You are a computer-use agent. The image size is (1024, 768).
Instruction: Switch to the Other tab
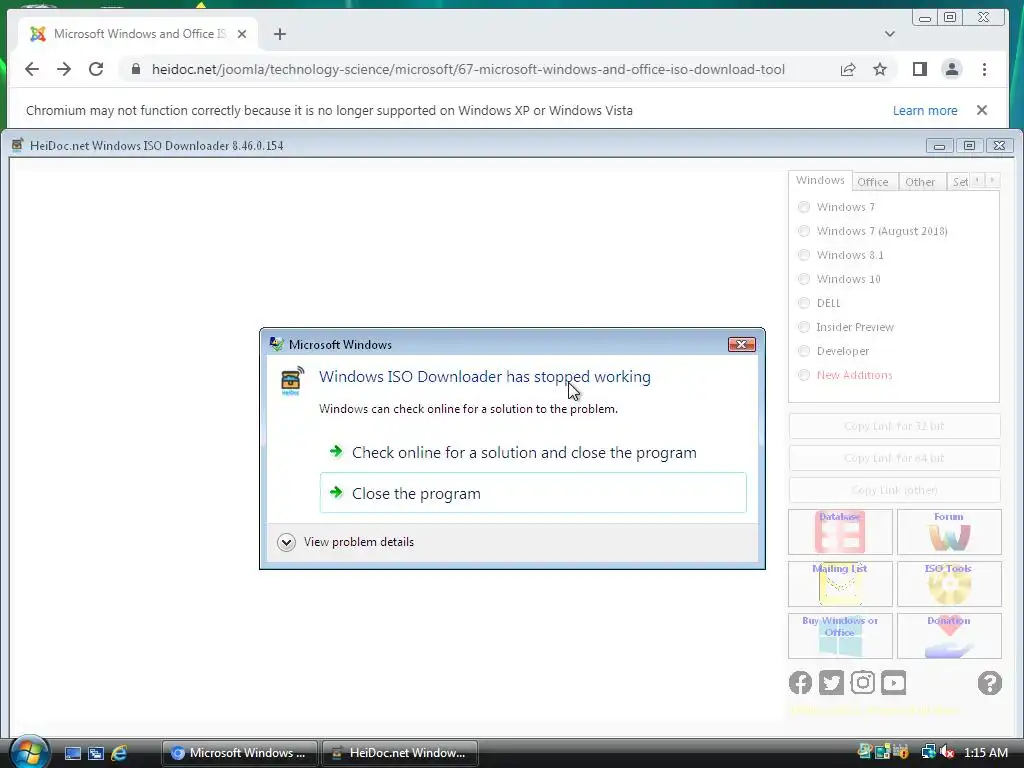click(x=920, y=182)
